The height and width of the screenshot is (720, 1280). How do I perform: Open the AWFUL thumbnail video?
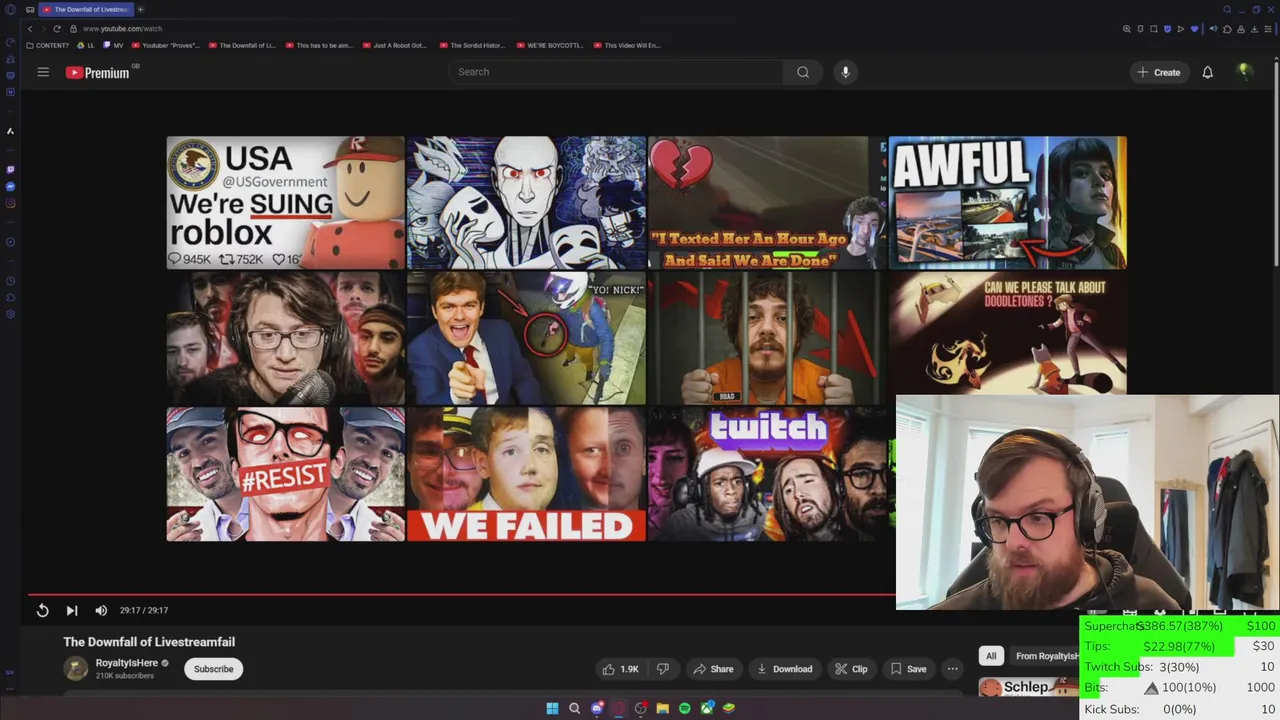pos(1007,203)
